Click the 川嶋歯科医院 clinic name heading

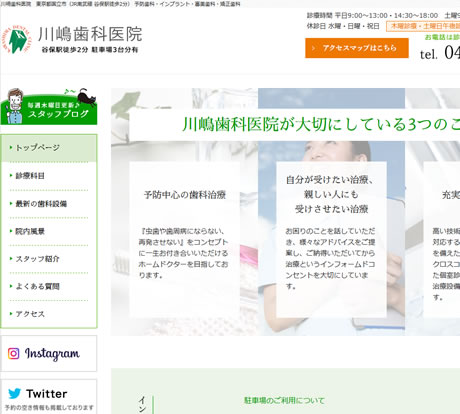(x=90, y=34)
